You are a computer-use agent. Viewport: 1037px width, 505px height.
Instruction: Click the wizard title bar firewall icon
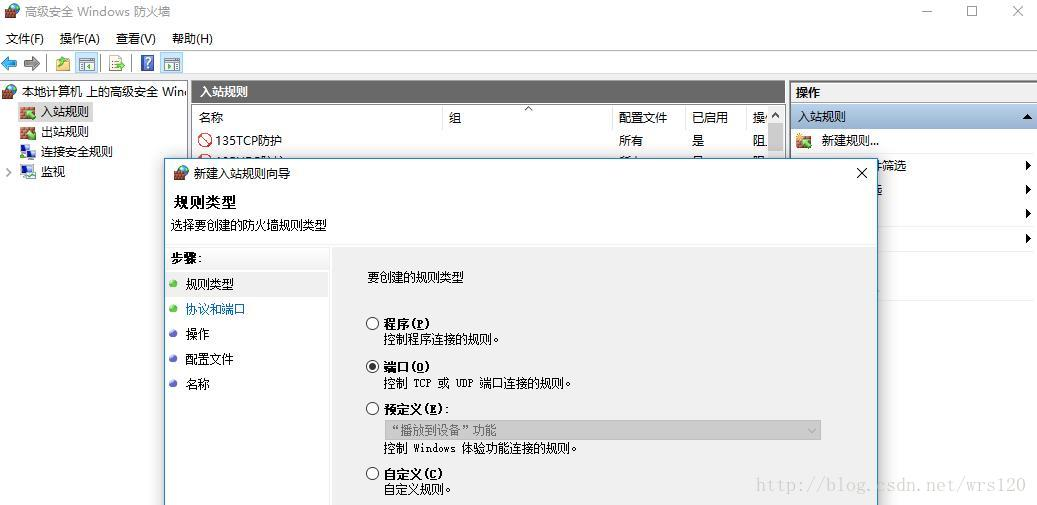coord(181,173)
